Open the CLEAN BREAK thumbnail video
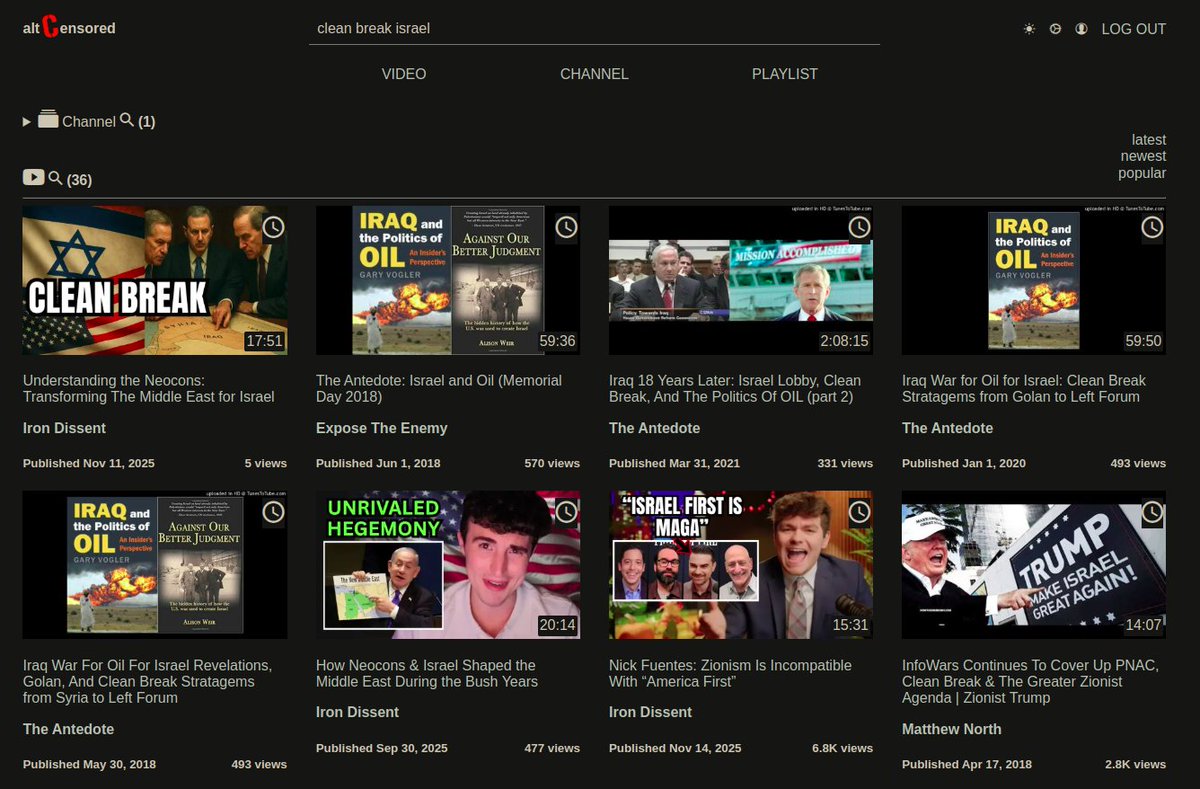This screenshot has height=789, width=1200. pos(155,280)
